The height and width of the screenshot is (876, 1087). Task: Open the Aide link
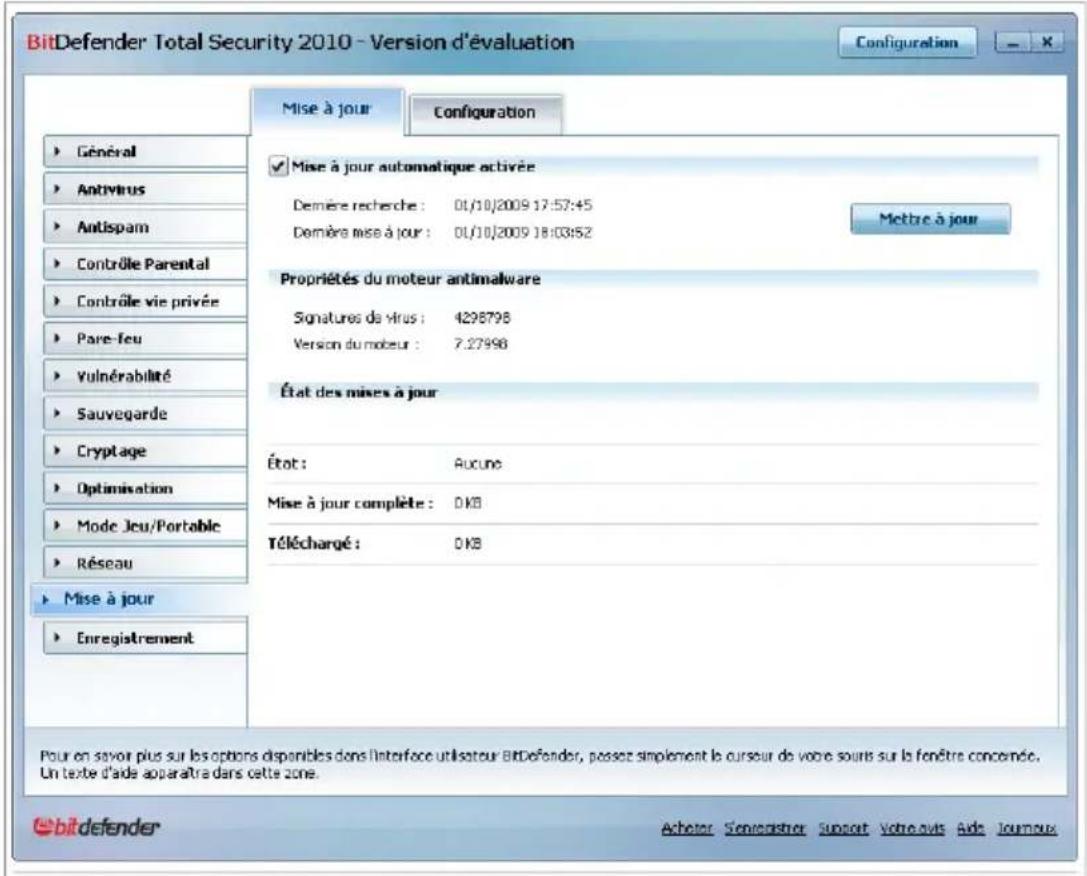971,828
